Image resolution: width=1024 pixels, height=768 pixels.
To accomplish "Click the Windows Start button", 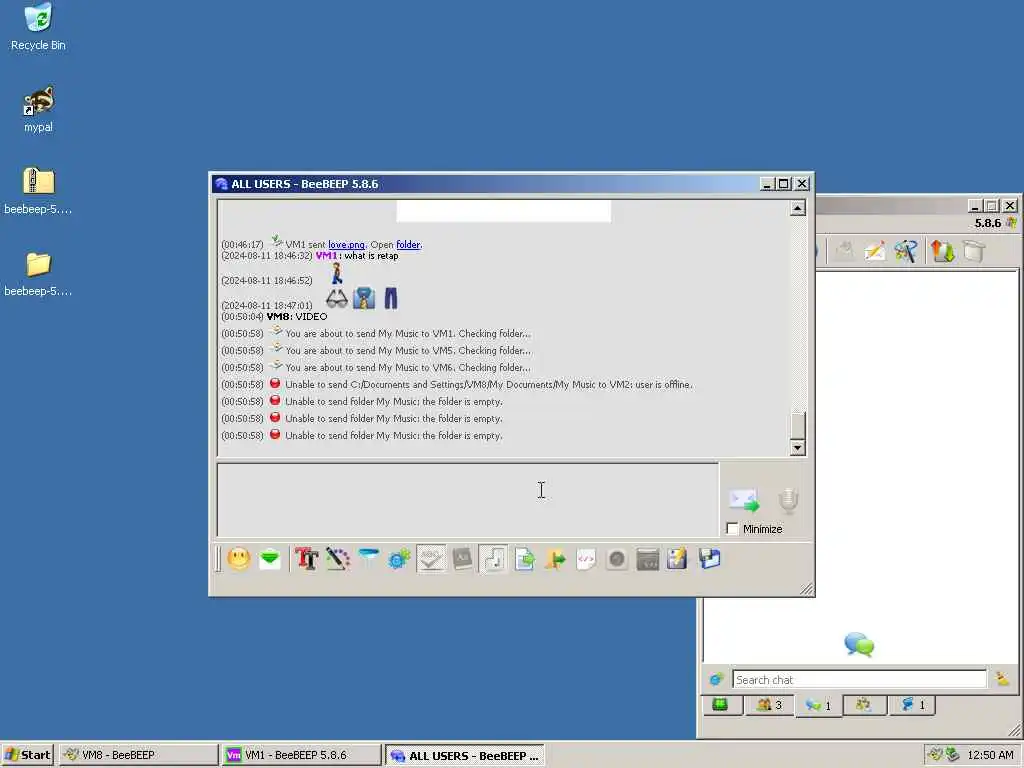I will click(x=27, y=755).
